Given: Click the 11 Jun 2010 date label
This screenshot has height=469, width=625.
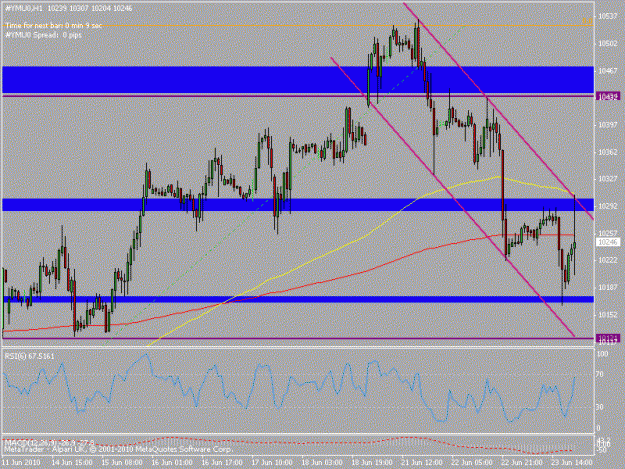Looking at the screenshot, I should (21, 462).
